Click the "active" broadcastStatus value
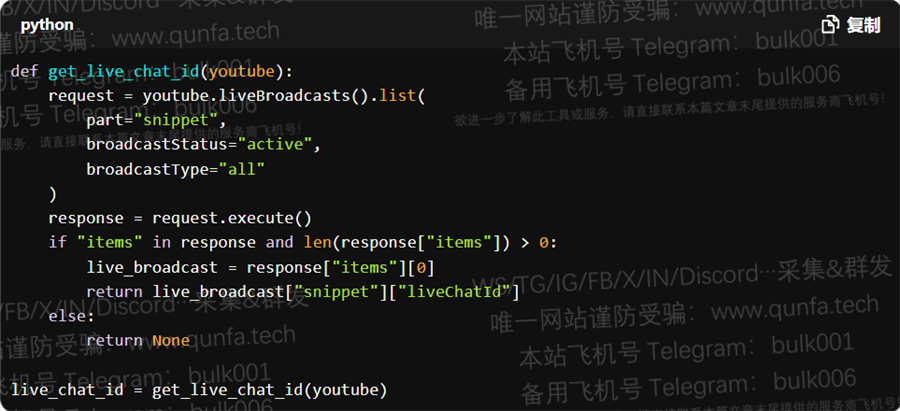Viewport: 900px width, 411px height. point(274,144)
